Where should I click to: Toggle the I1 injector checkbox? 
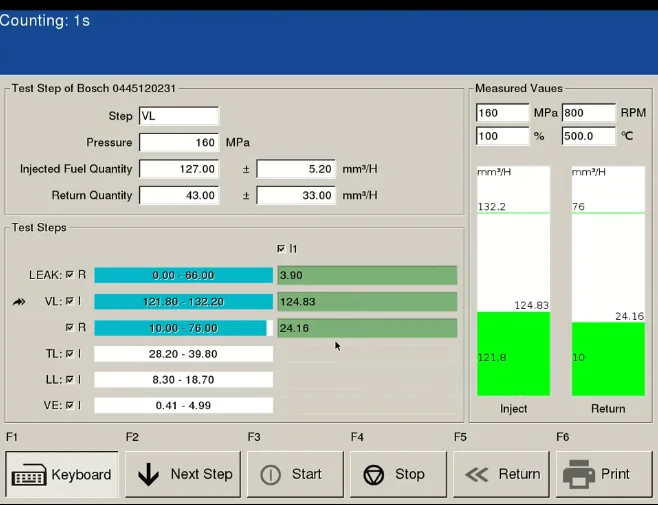click(x=281, y=249)
